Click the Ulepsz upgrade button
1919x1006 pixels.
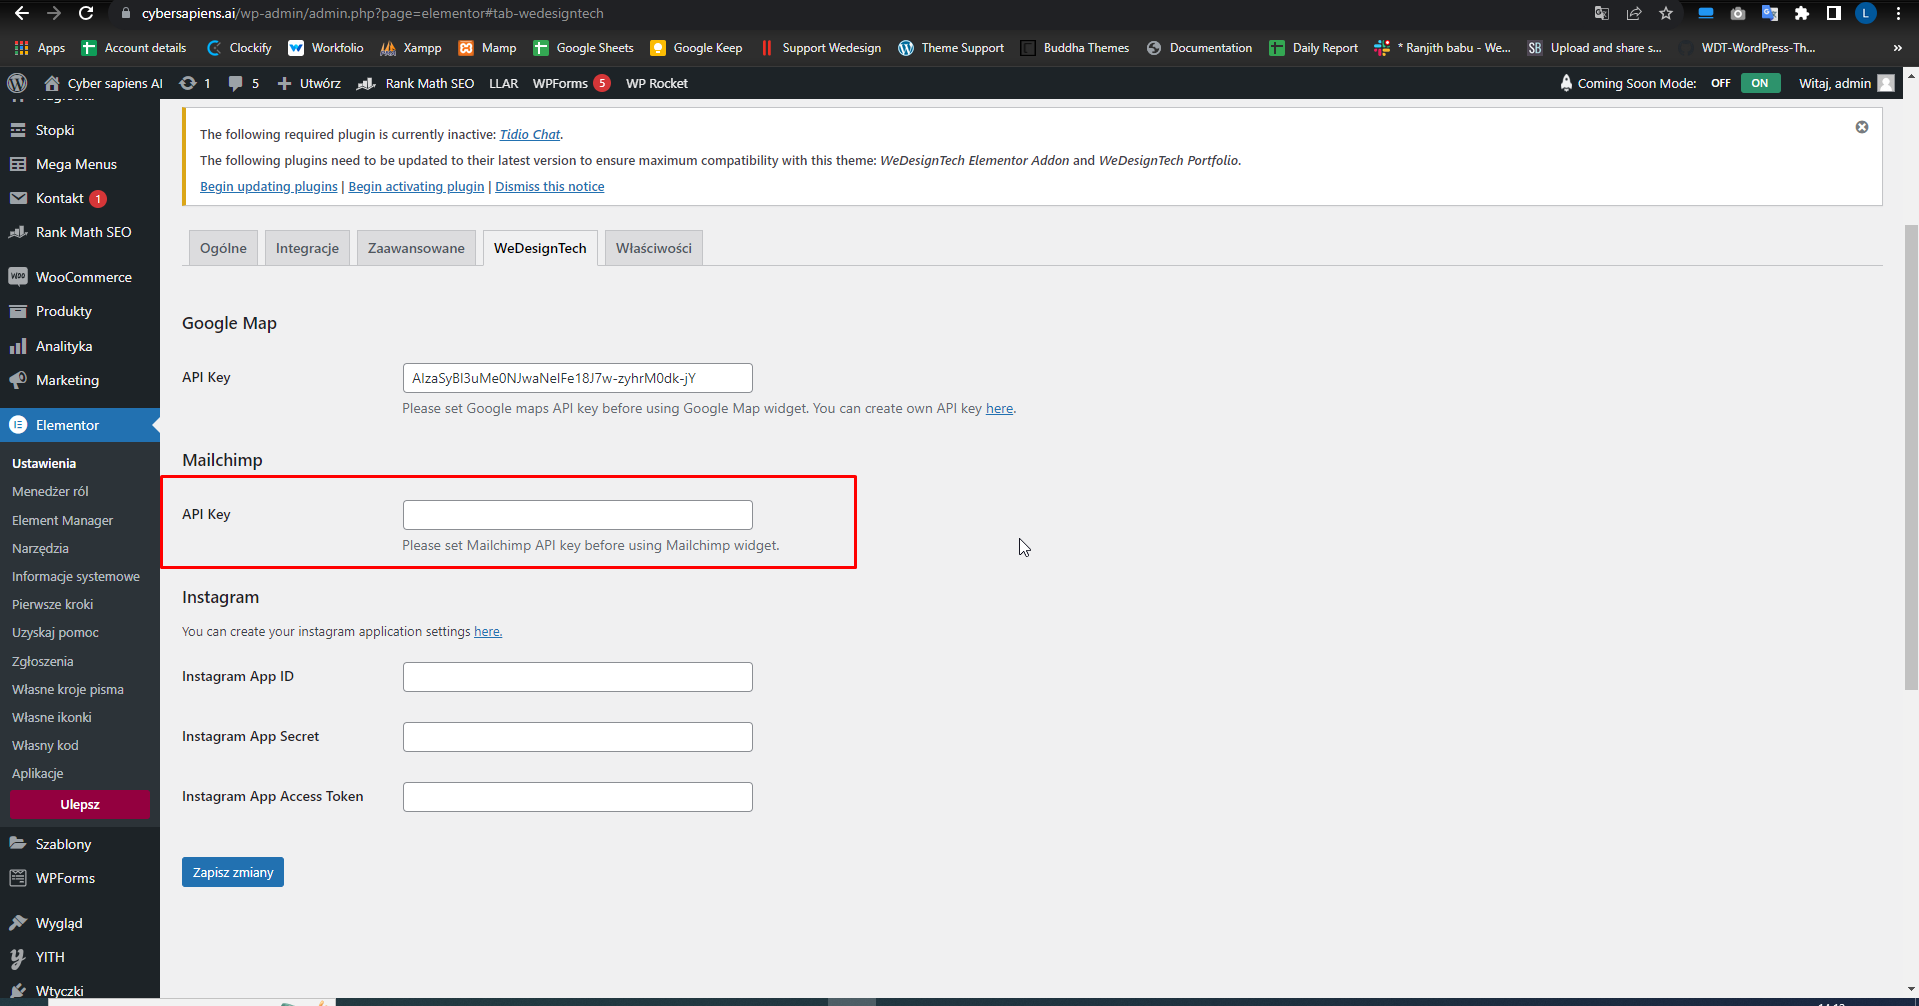[x=80, y=804]
